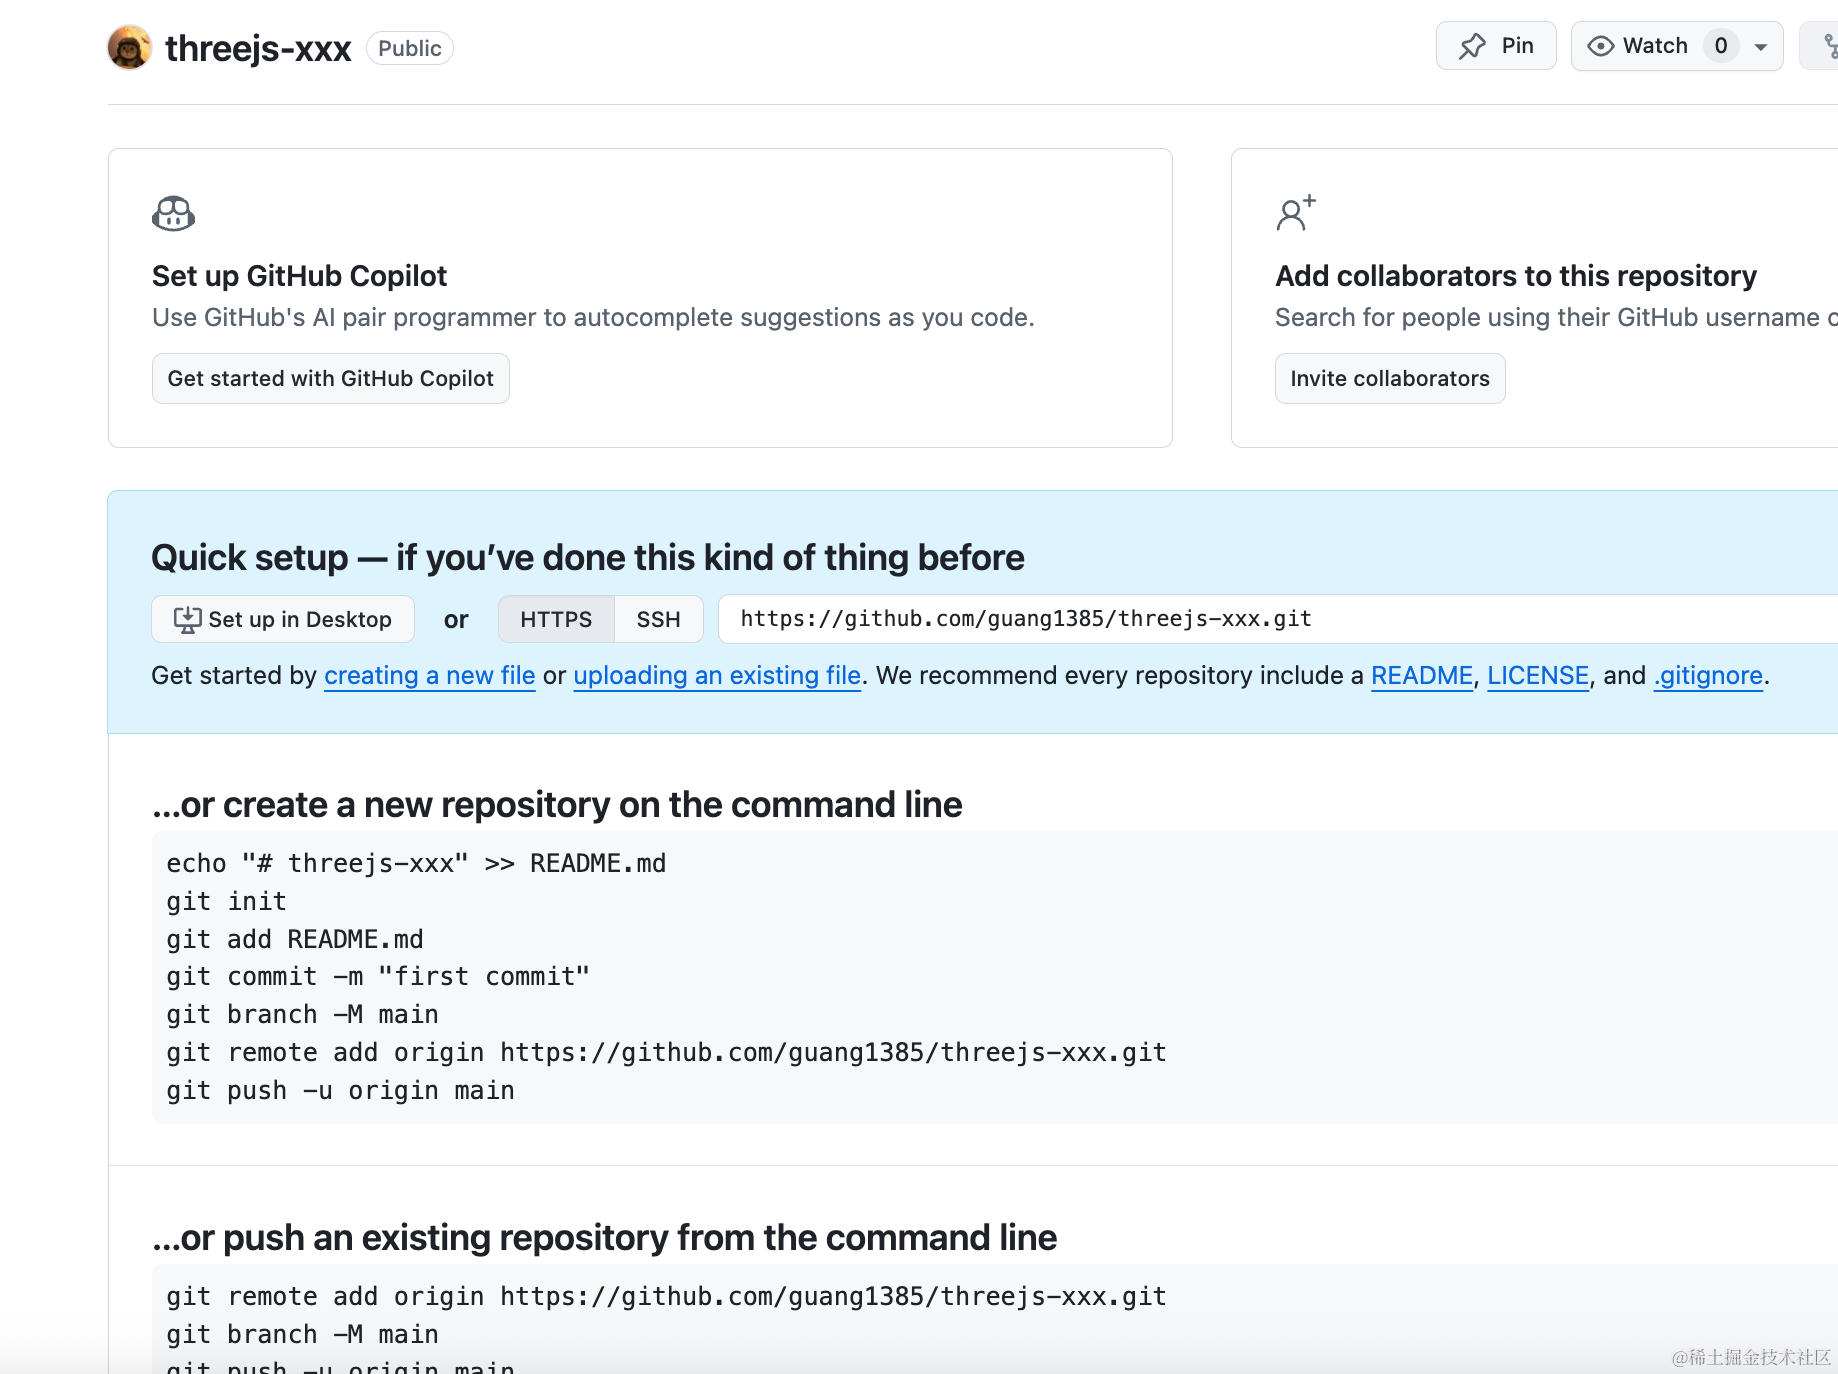This screenshot has height=1374, width=1838.
Task: Click the Watch count badge showing 0
Action: tap(1721, 46)
